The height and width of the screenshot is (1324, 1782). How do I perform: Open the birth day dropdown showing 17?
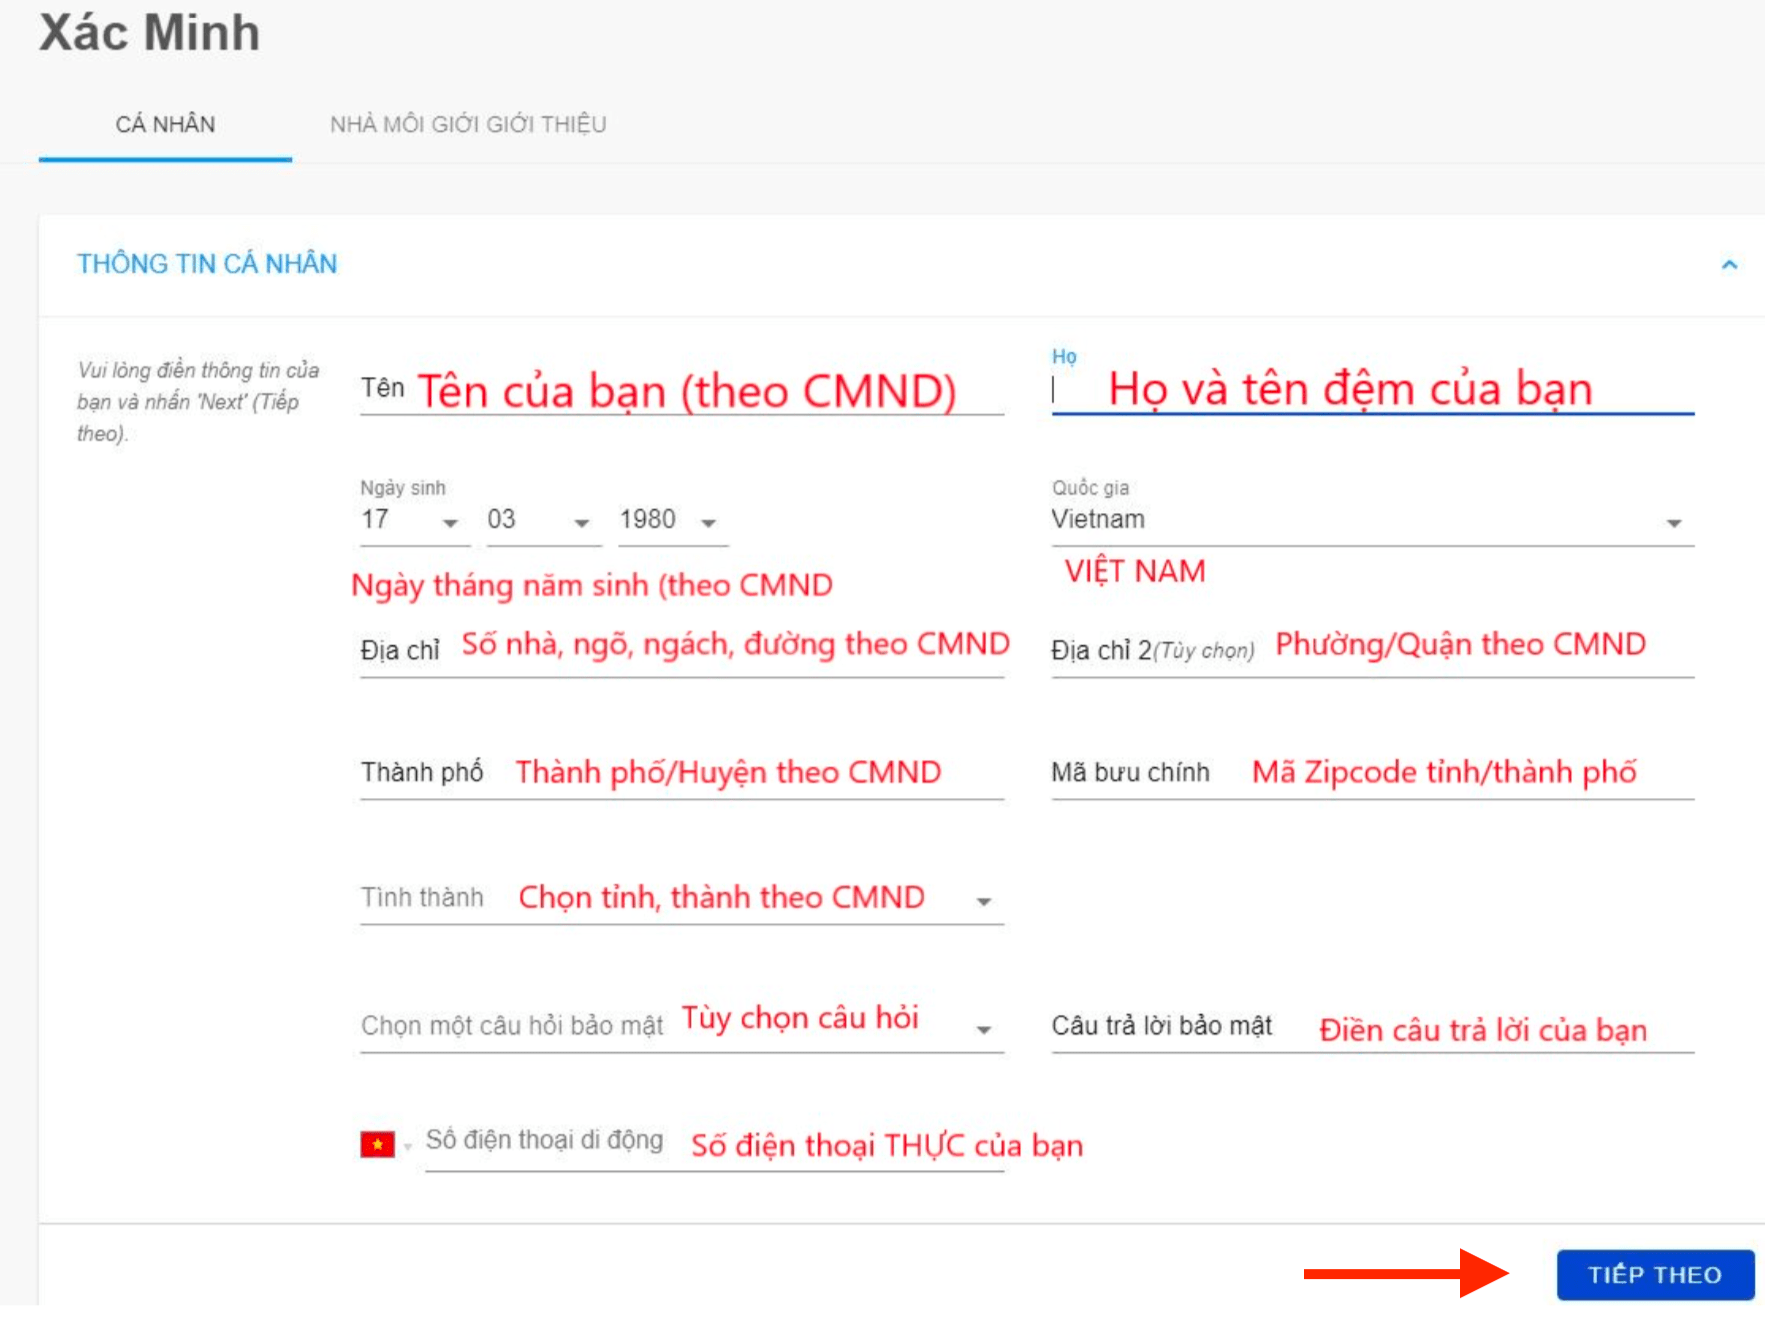coord(413,521)
